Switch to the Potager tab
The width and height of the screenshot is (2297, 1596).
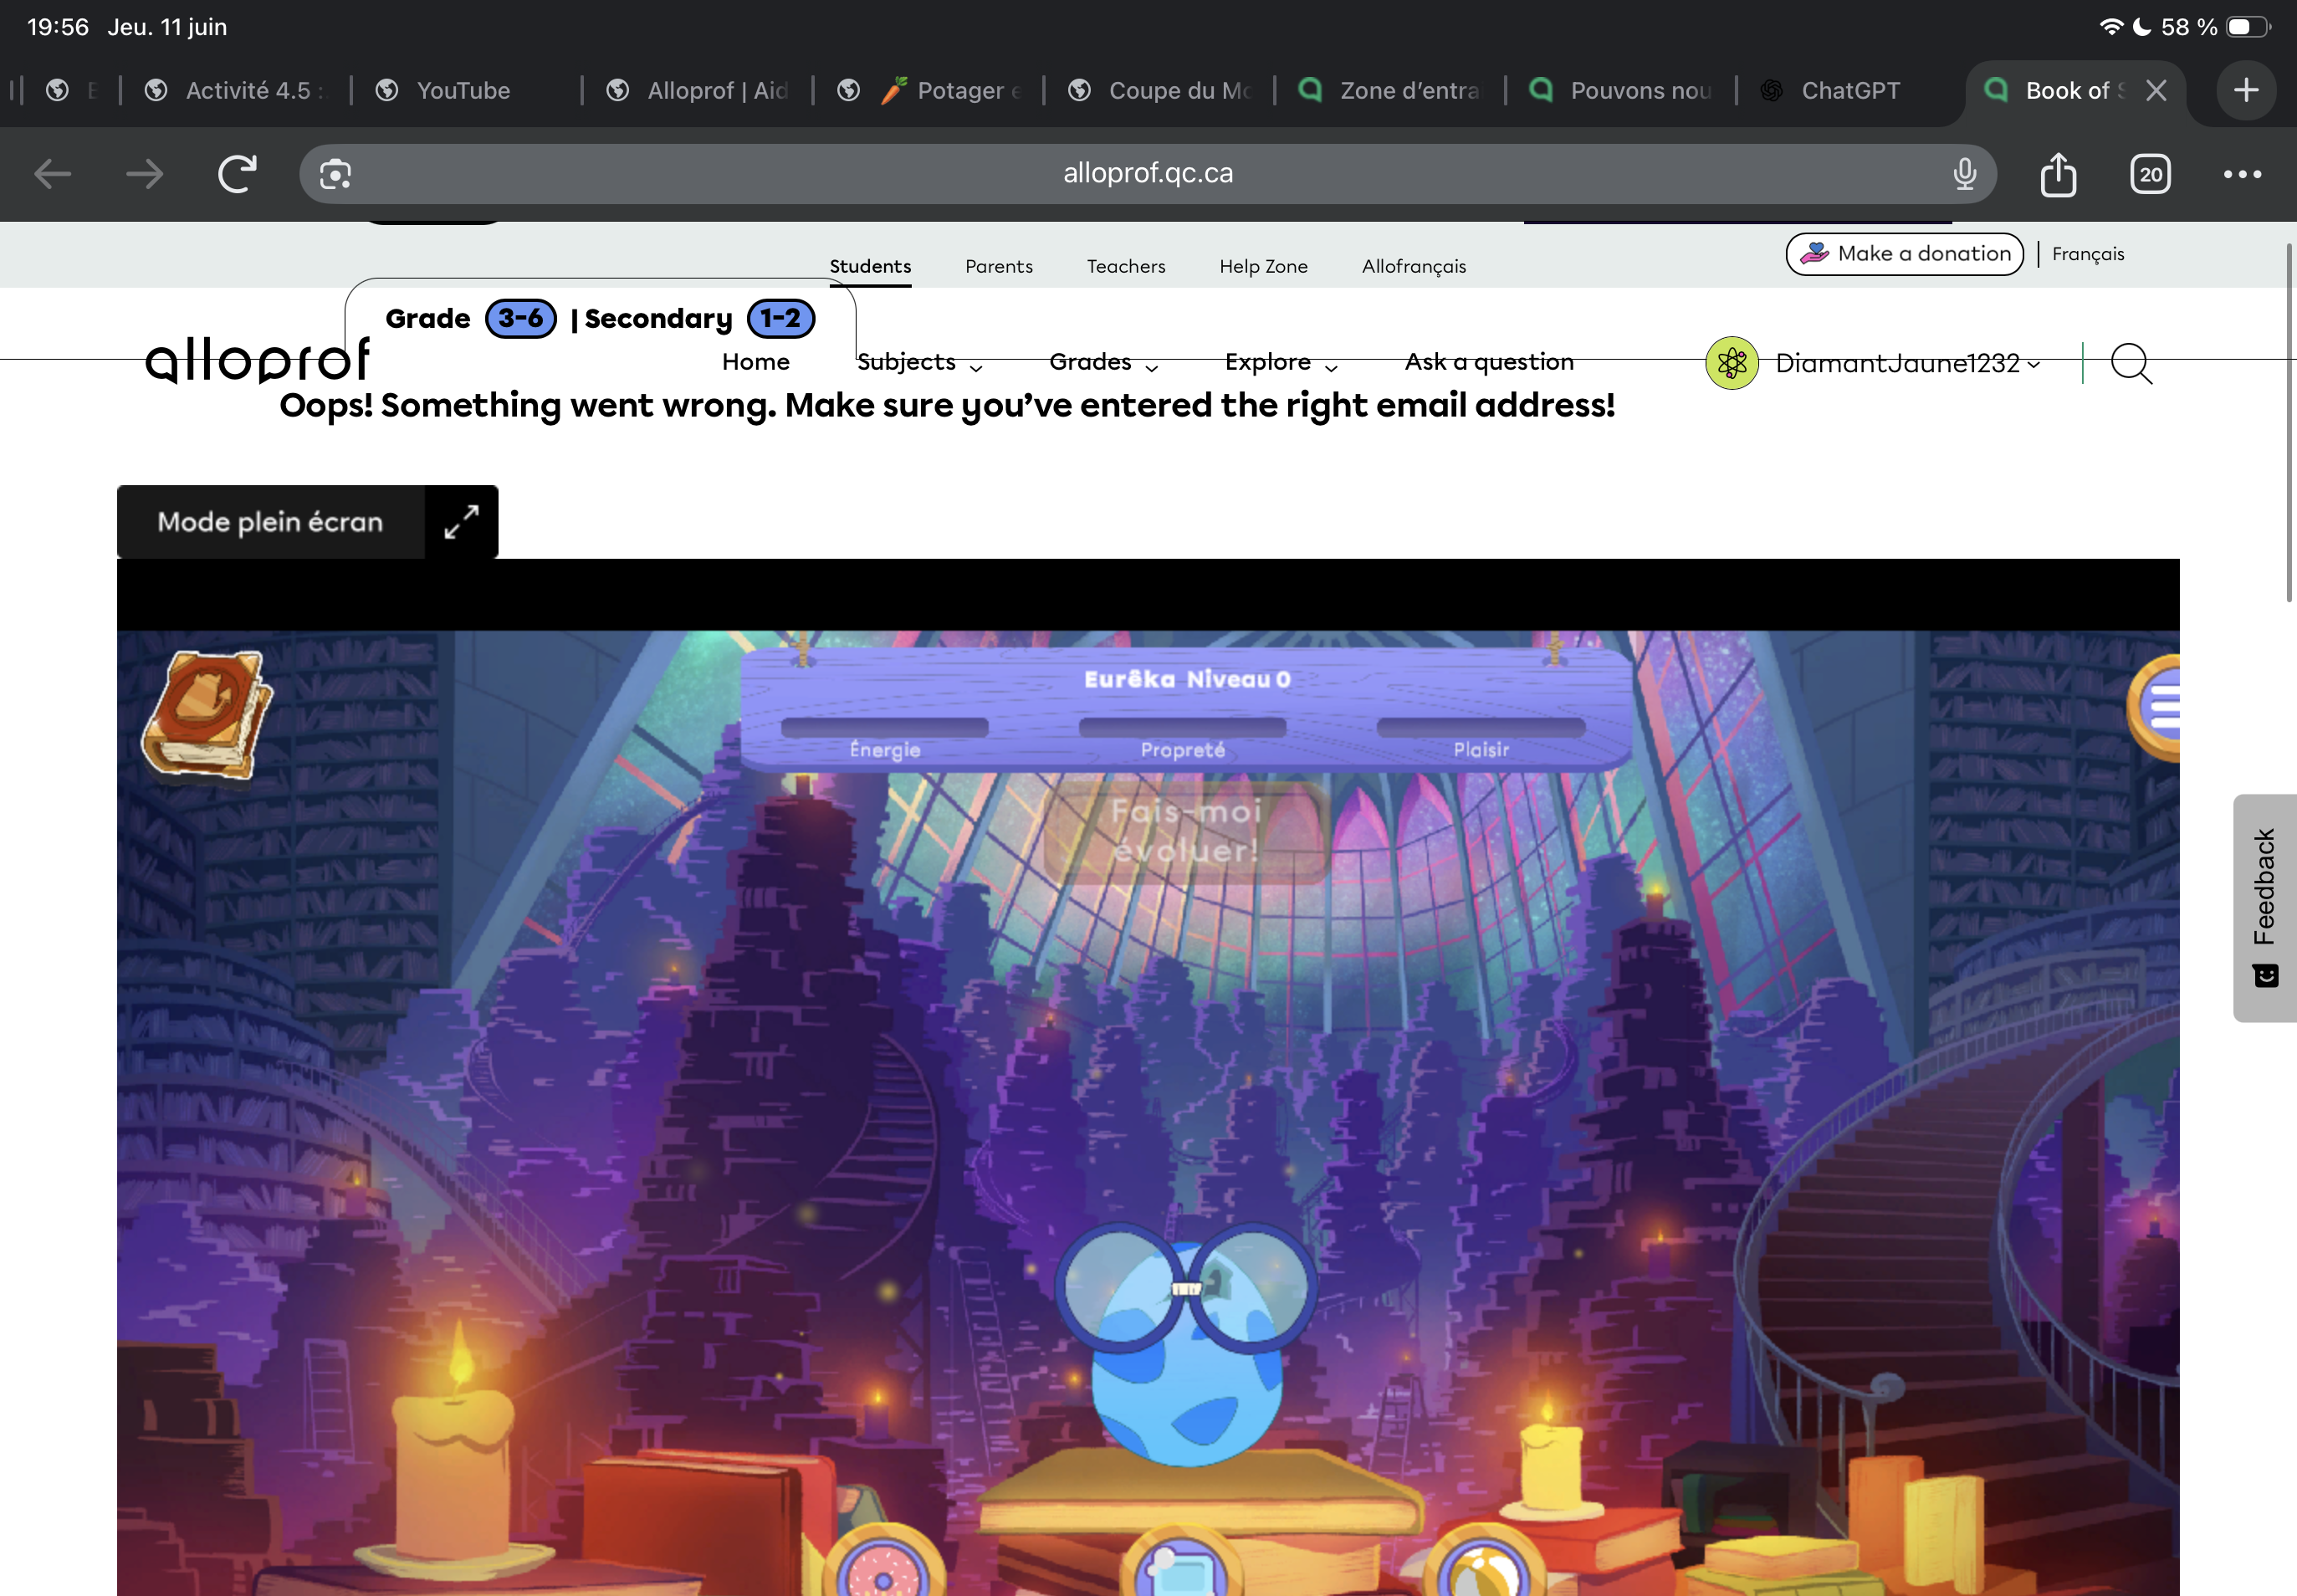[929, 90]
